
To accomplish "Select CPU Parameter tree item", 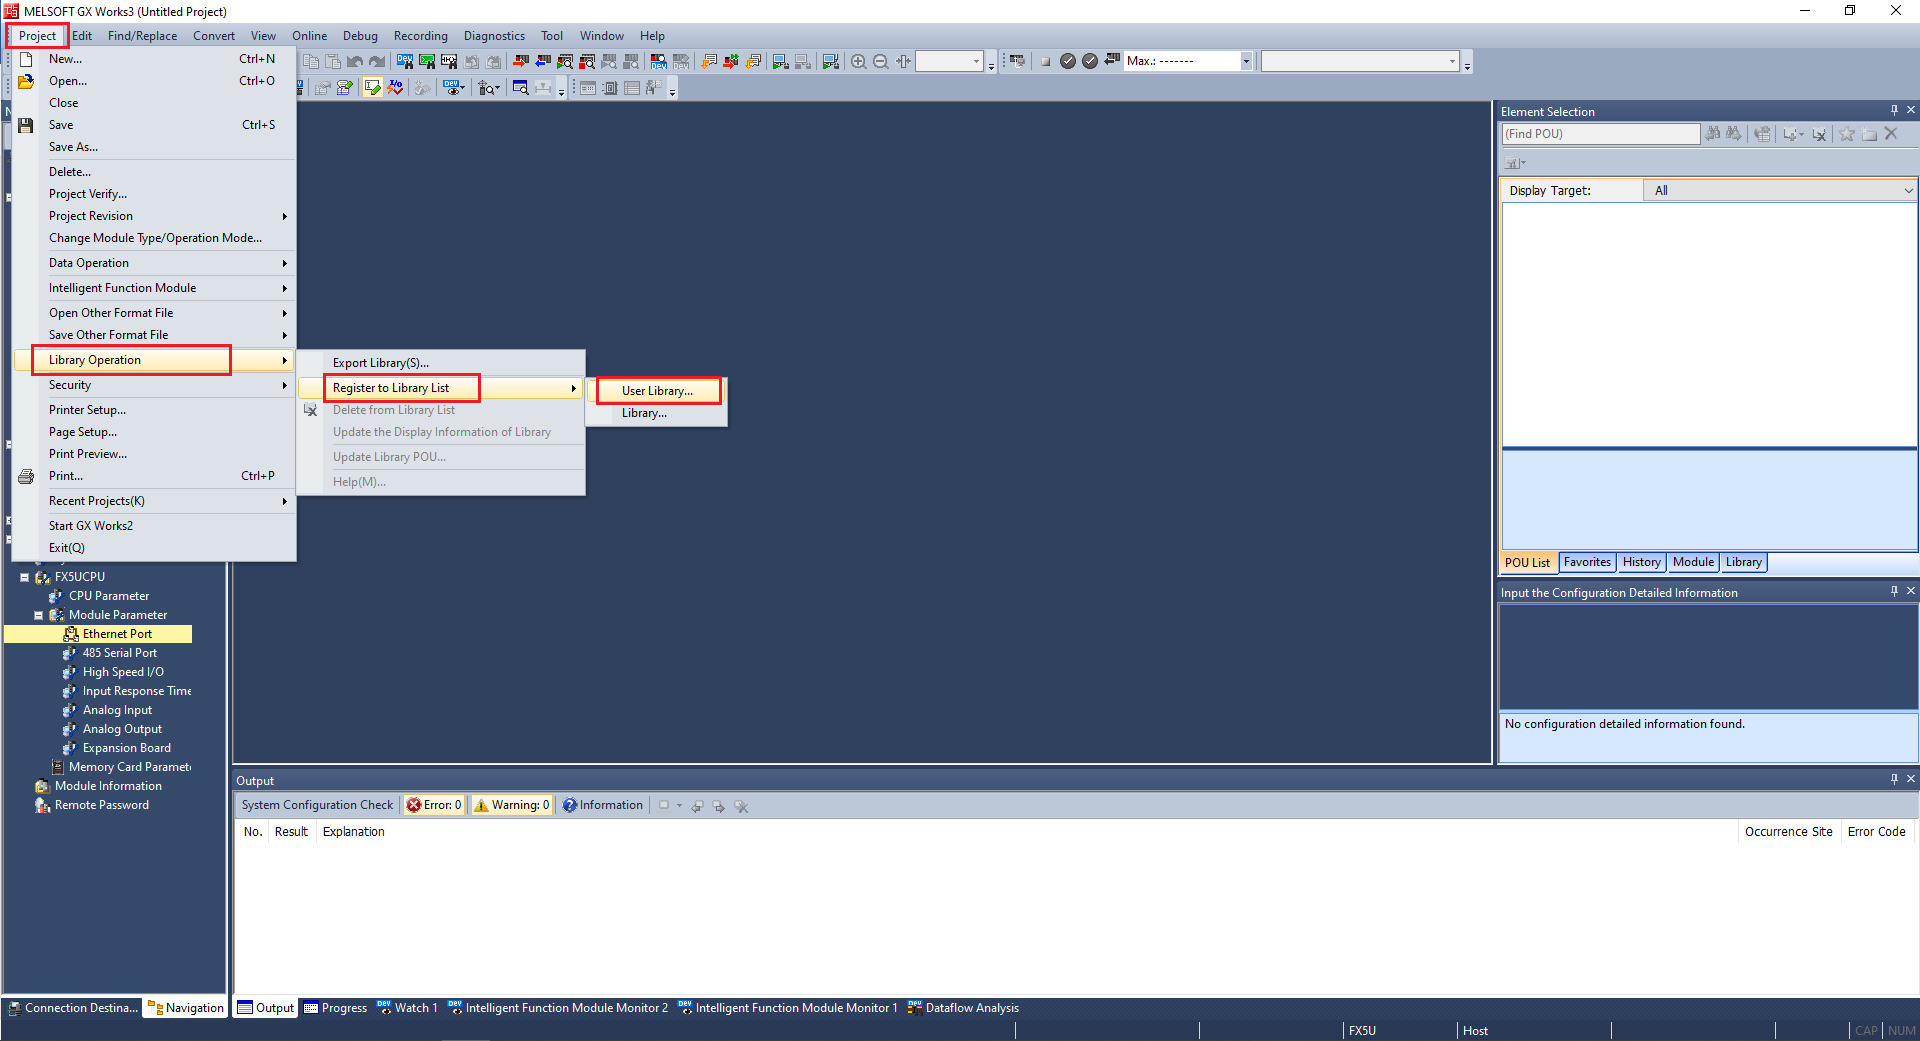I will click(108, 596).
